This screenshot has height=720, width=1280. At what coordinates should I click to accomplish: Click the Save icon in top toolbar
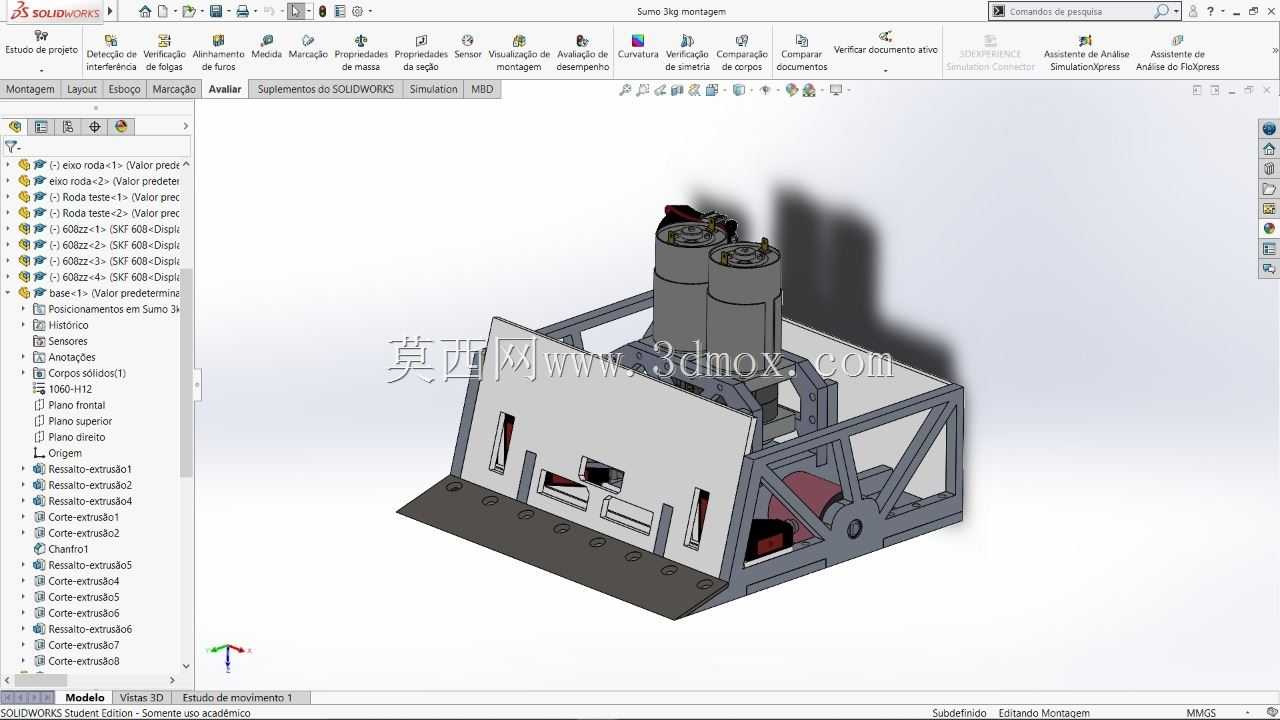pyautogui.click(x=216, y=11)
